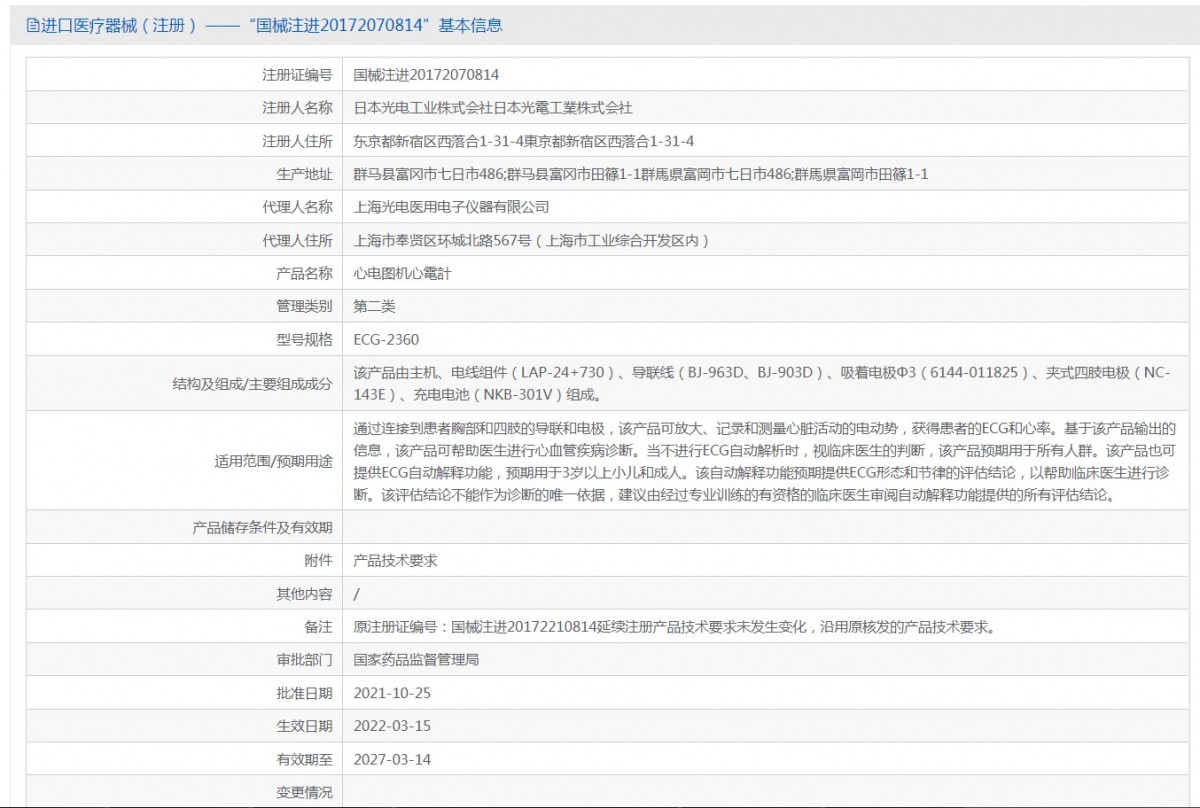Viewport: 1200px width, 808px height.
Task: Click the 适用范围/预期用途 label
Action: click(x=274, y=461)
